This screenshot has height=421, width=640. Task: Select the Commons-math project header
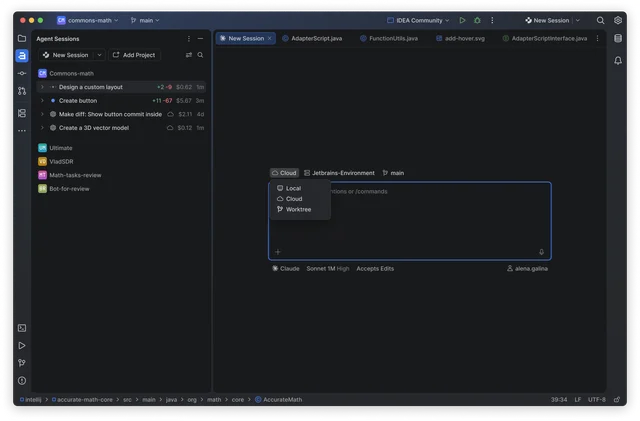(66, 74)
